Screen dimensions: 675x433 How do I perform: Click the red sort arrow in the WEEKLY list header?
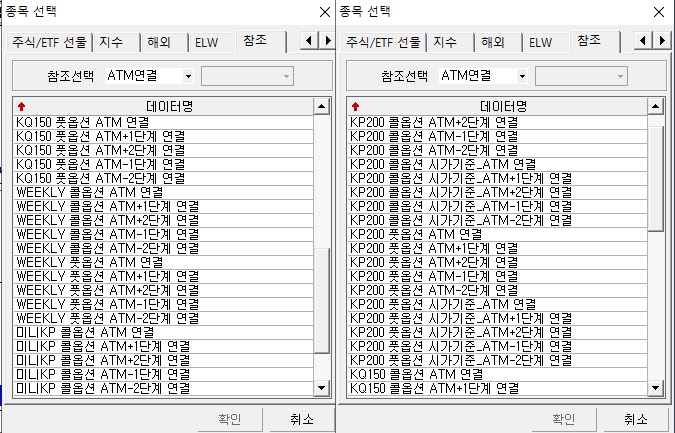pos(22,106)
